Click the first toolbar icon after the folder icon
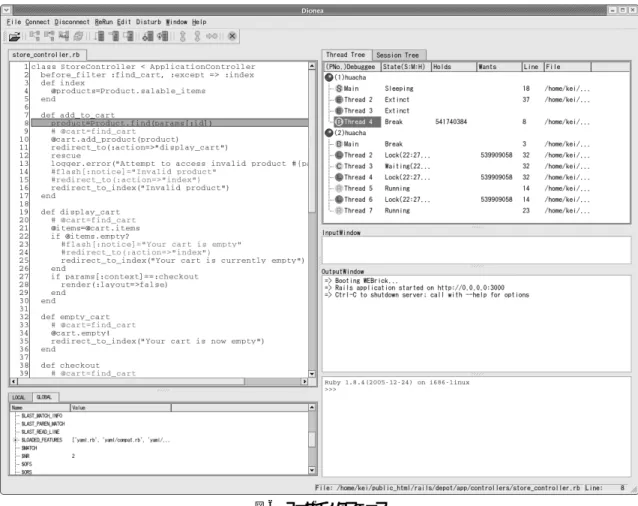This screenshot has width=638, height=506. pos(35,36)
